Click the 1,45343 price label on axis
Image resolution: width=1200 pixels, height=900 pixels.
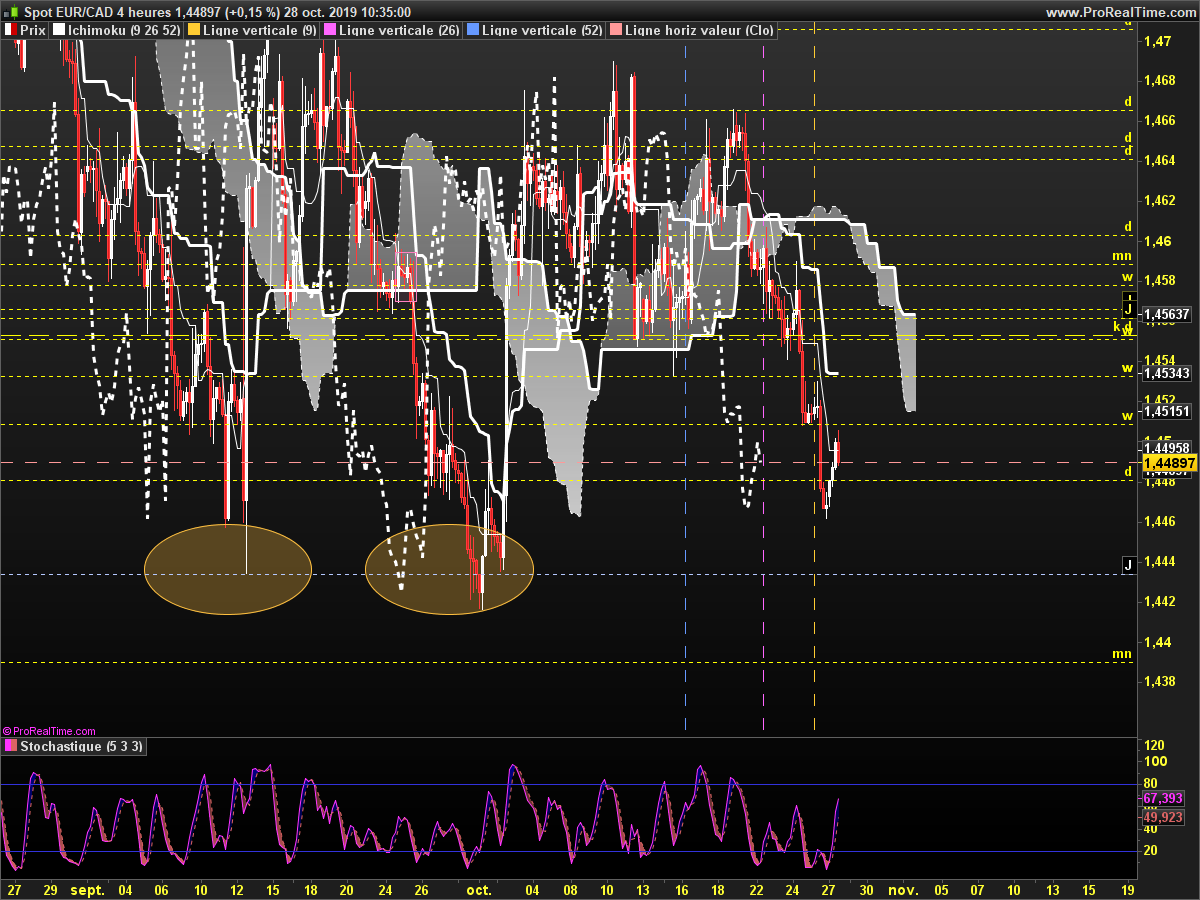click(x=1167, y=373)
